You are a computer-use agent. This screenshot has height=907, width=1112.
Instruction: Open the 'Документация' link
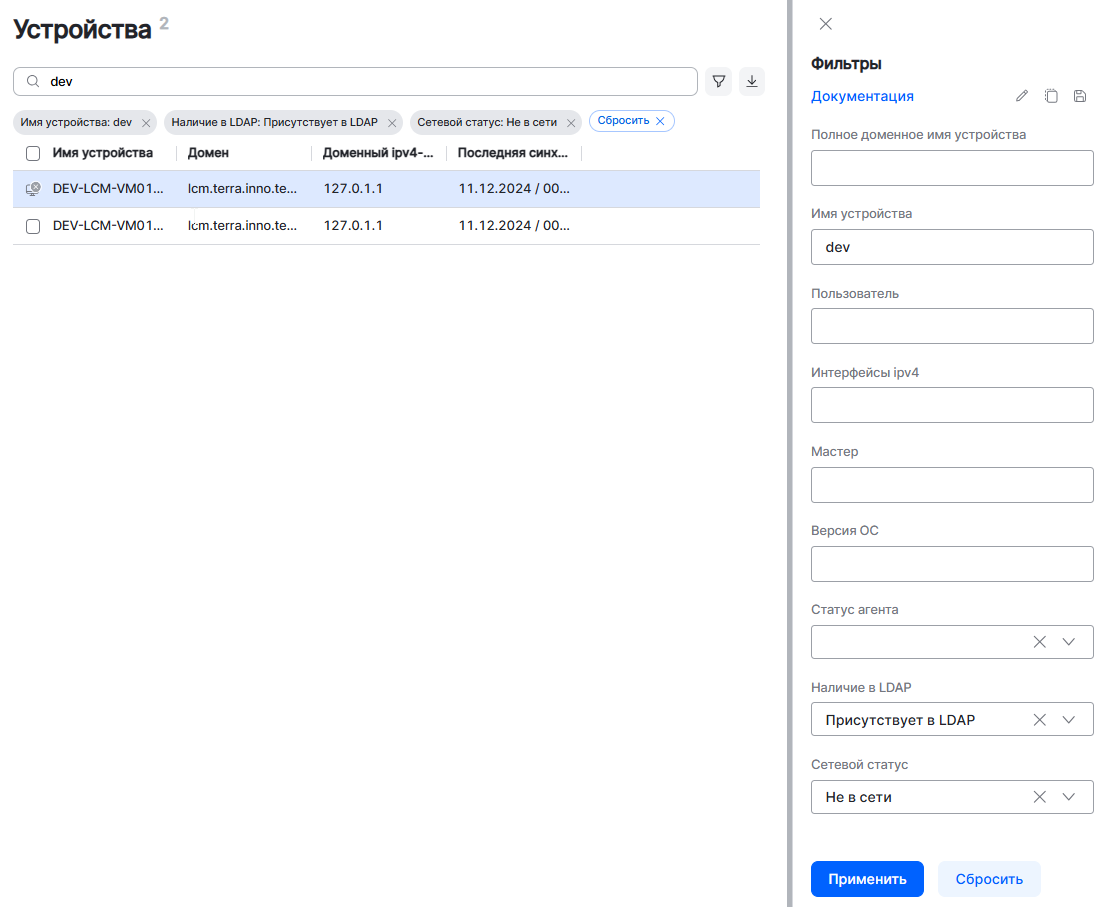[x=862, y=96]
